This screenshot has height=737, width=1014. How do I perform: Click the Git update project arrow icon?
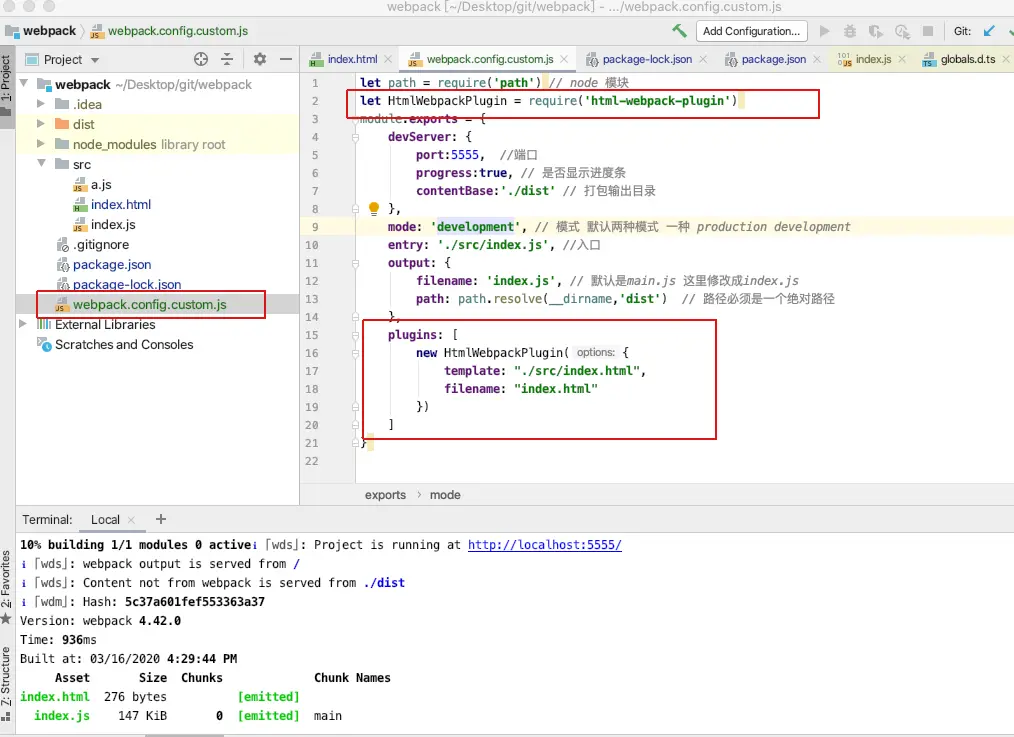coord(989,31)
